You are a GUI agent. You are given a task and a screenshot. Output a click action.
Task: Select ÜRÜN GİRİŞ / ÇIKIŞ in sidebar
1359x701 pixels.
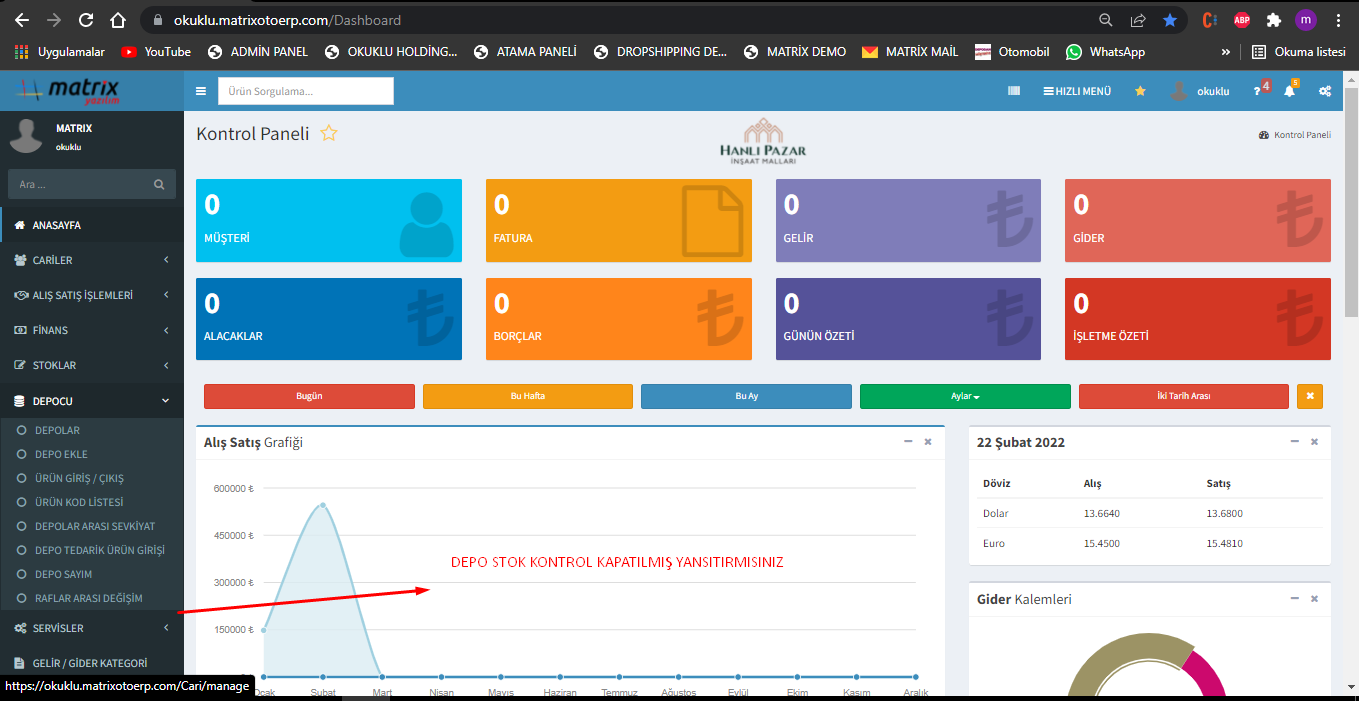79,478
